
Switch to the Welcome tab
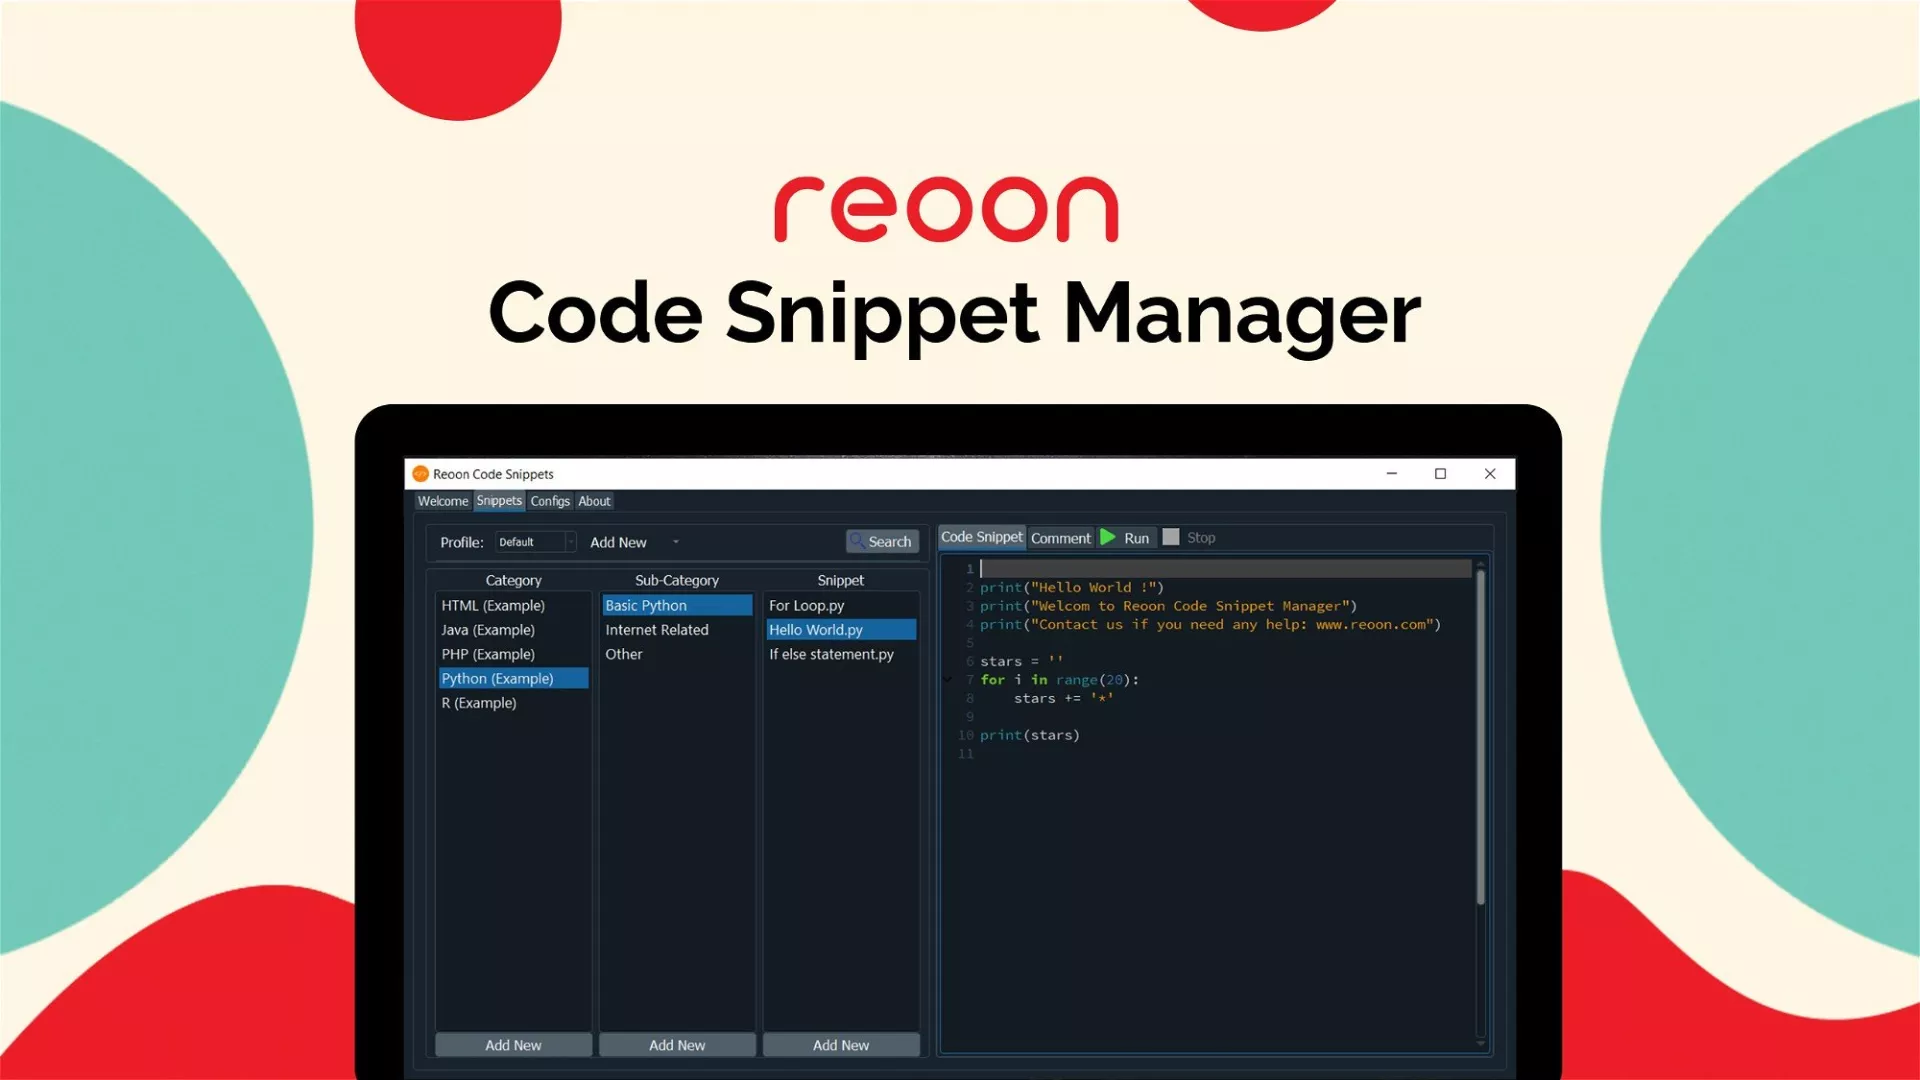442,501
